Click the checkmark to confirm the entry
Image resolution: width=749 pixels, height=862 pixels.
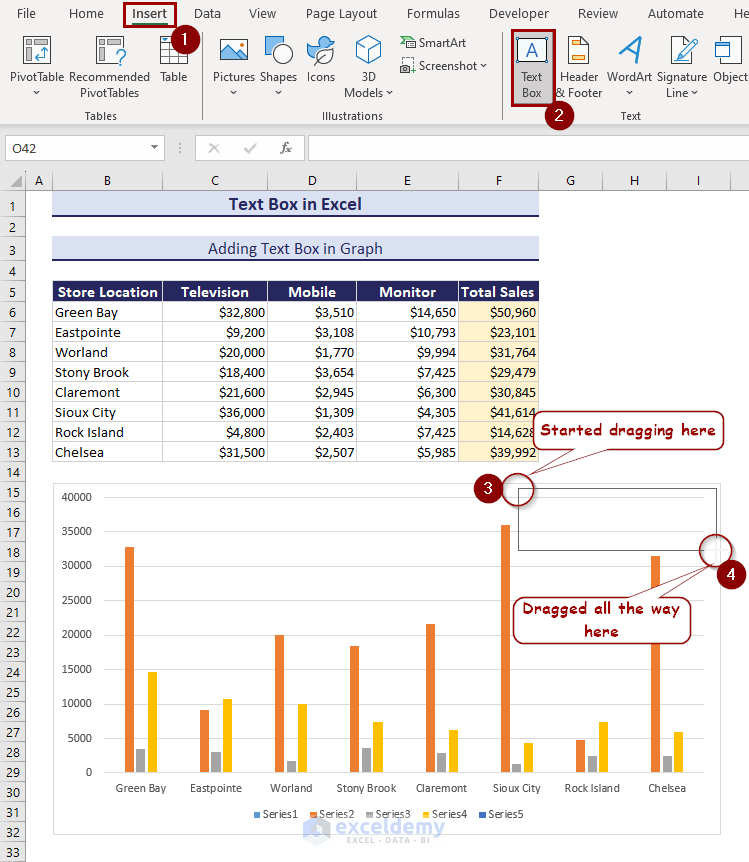250,148
